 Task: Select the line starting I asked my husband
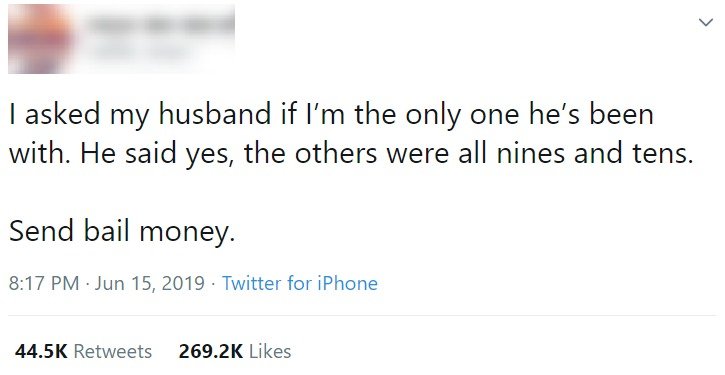coord(331,115)
